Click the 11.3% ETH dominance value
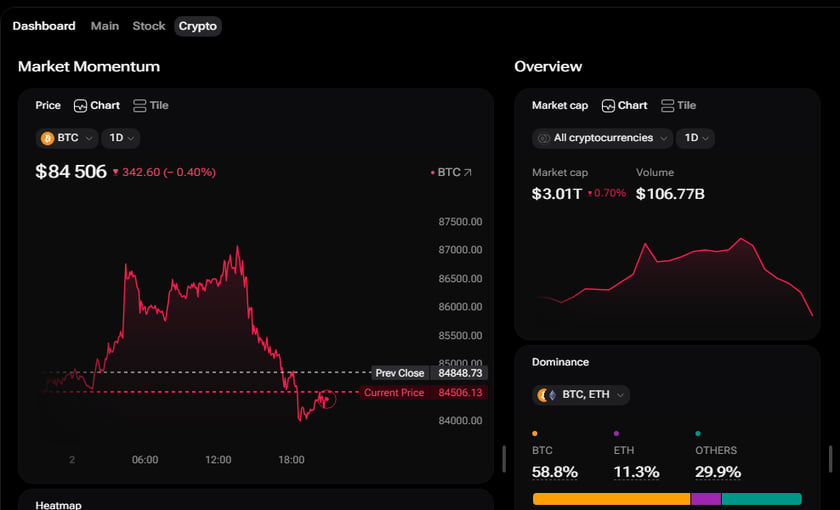This screenshot has width=840, height=510. coord(636,472)
